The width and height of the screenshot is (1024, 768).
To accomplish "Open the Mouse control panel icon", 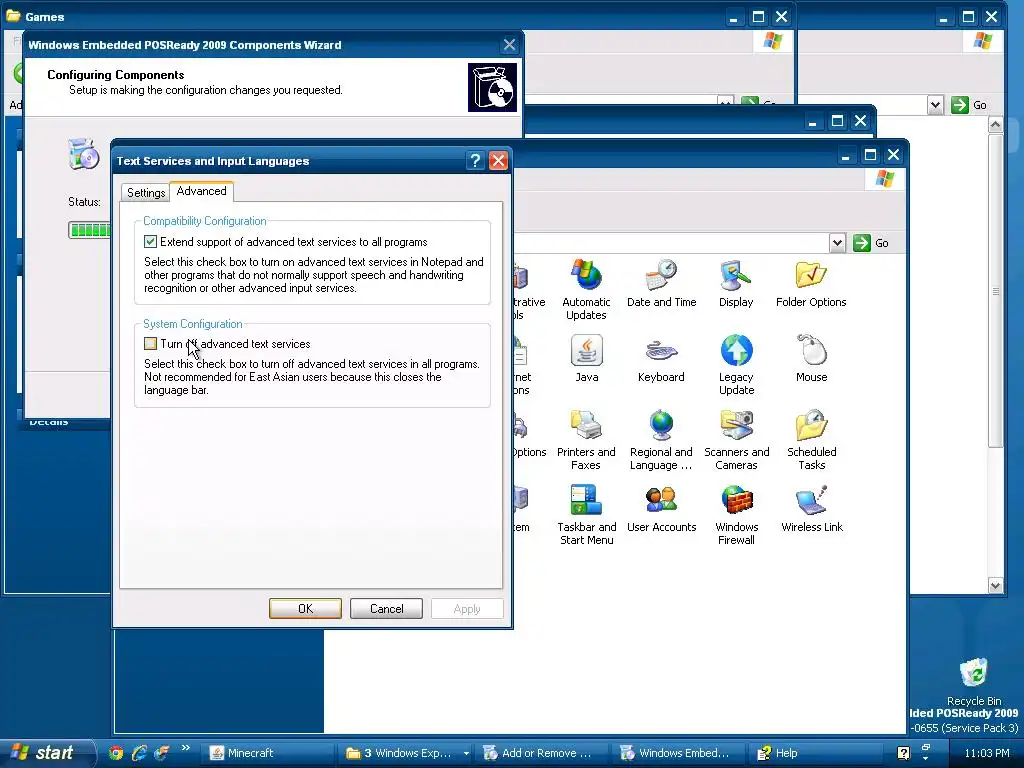I will click(811, 359).
